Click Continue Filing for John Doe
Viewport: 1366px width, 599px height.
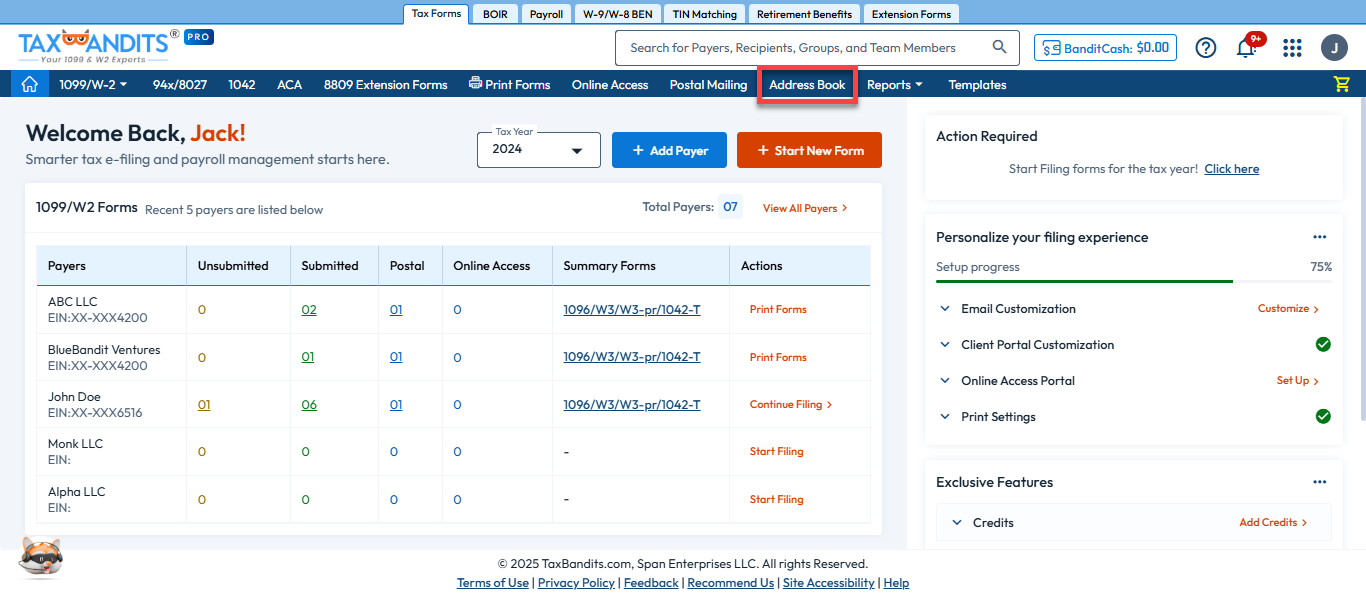pyautogui.click(x=791, y=404)
